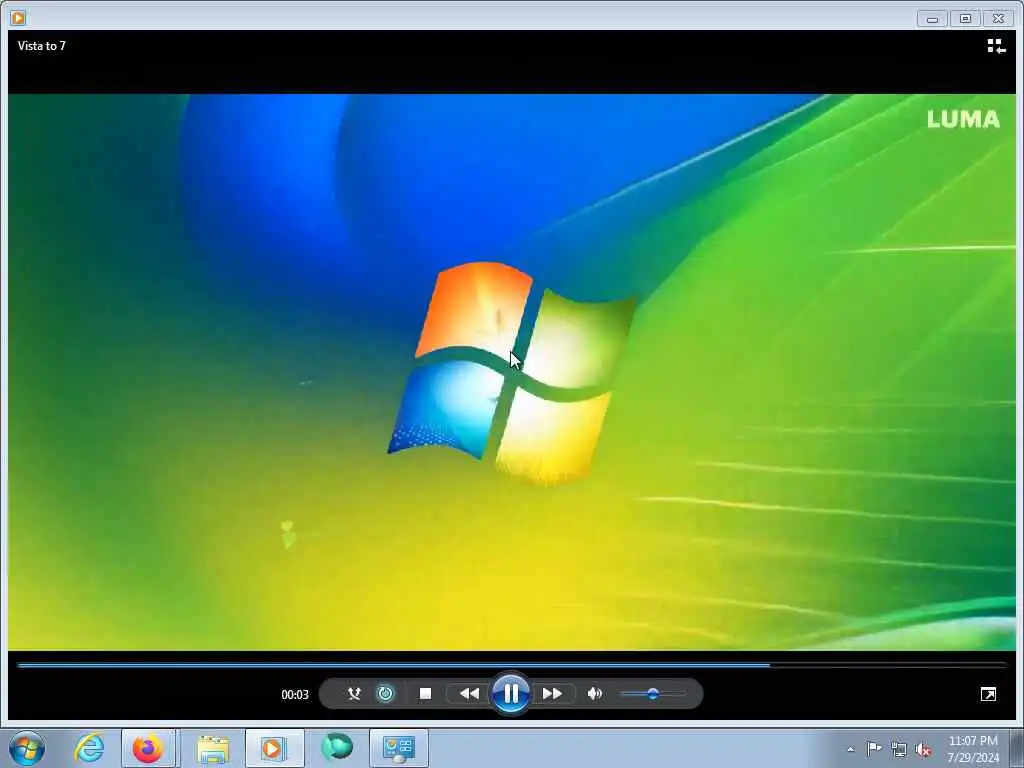Screen dimensions: 1024x768
Task: Skip forward to next track
Action: [x=552, y=694]
